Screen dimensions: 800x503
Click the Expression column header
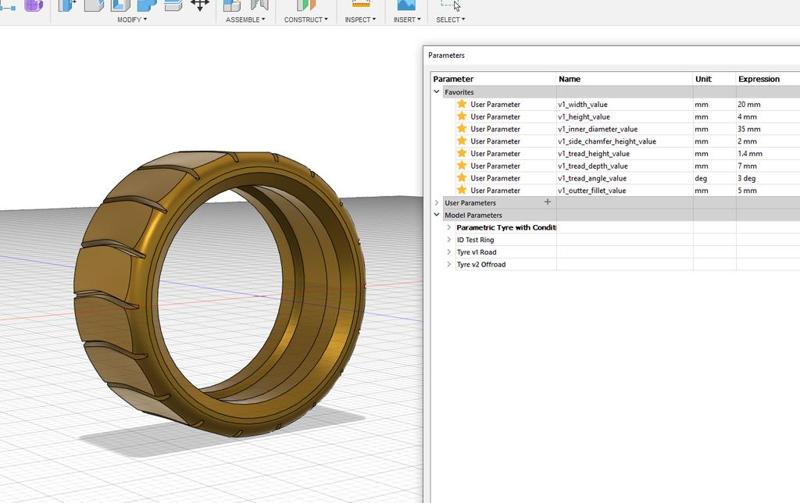point(759,79)
